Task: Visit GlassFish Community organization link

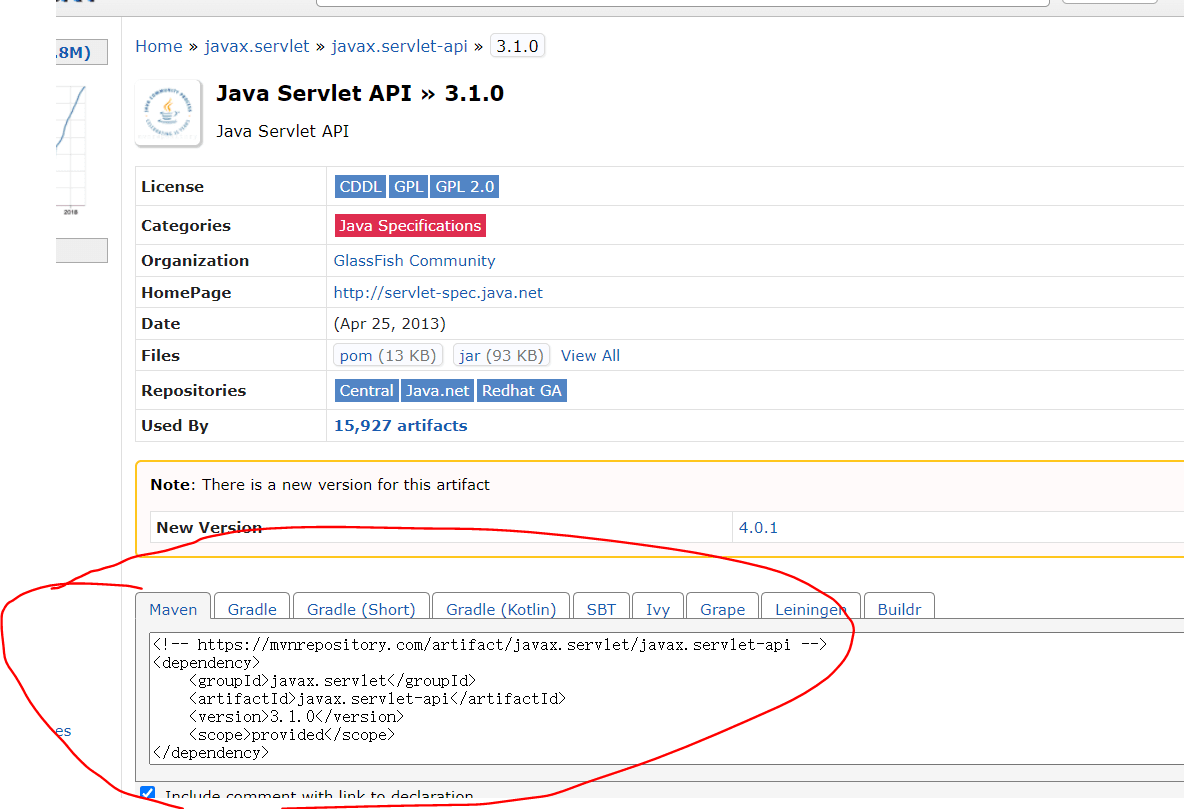Action: (x=415, y=261)
